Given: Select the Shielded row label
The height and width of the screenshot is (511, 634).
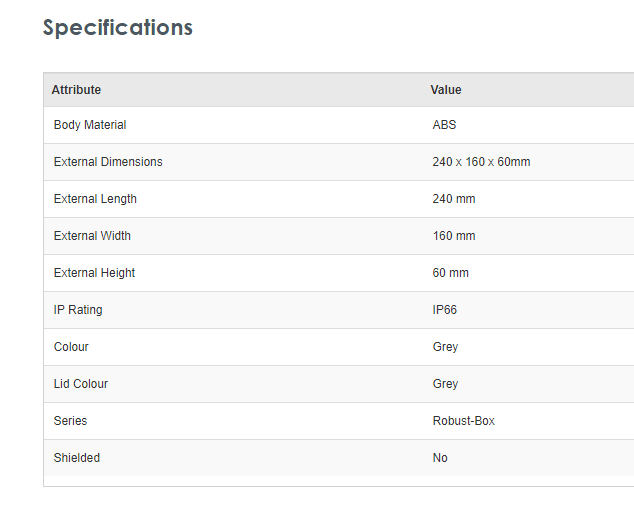Looking at the screenshot, I should (77, 458).
